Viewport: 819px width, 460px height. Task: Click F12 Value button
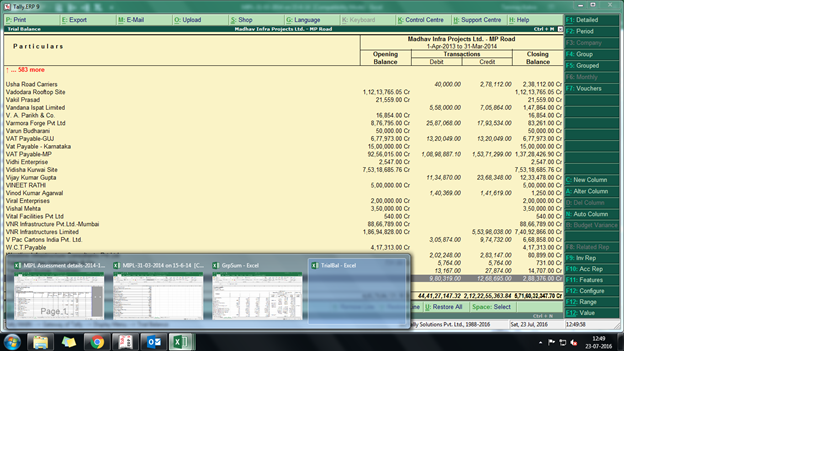[x=592, y=313]
